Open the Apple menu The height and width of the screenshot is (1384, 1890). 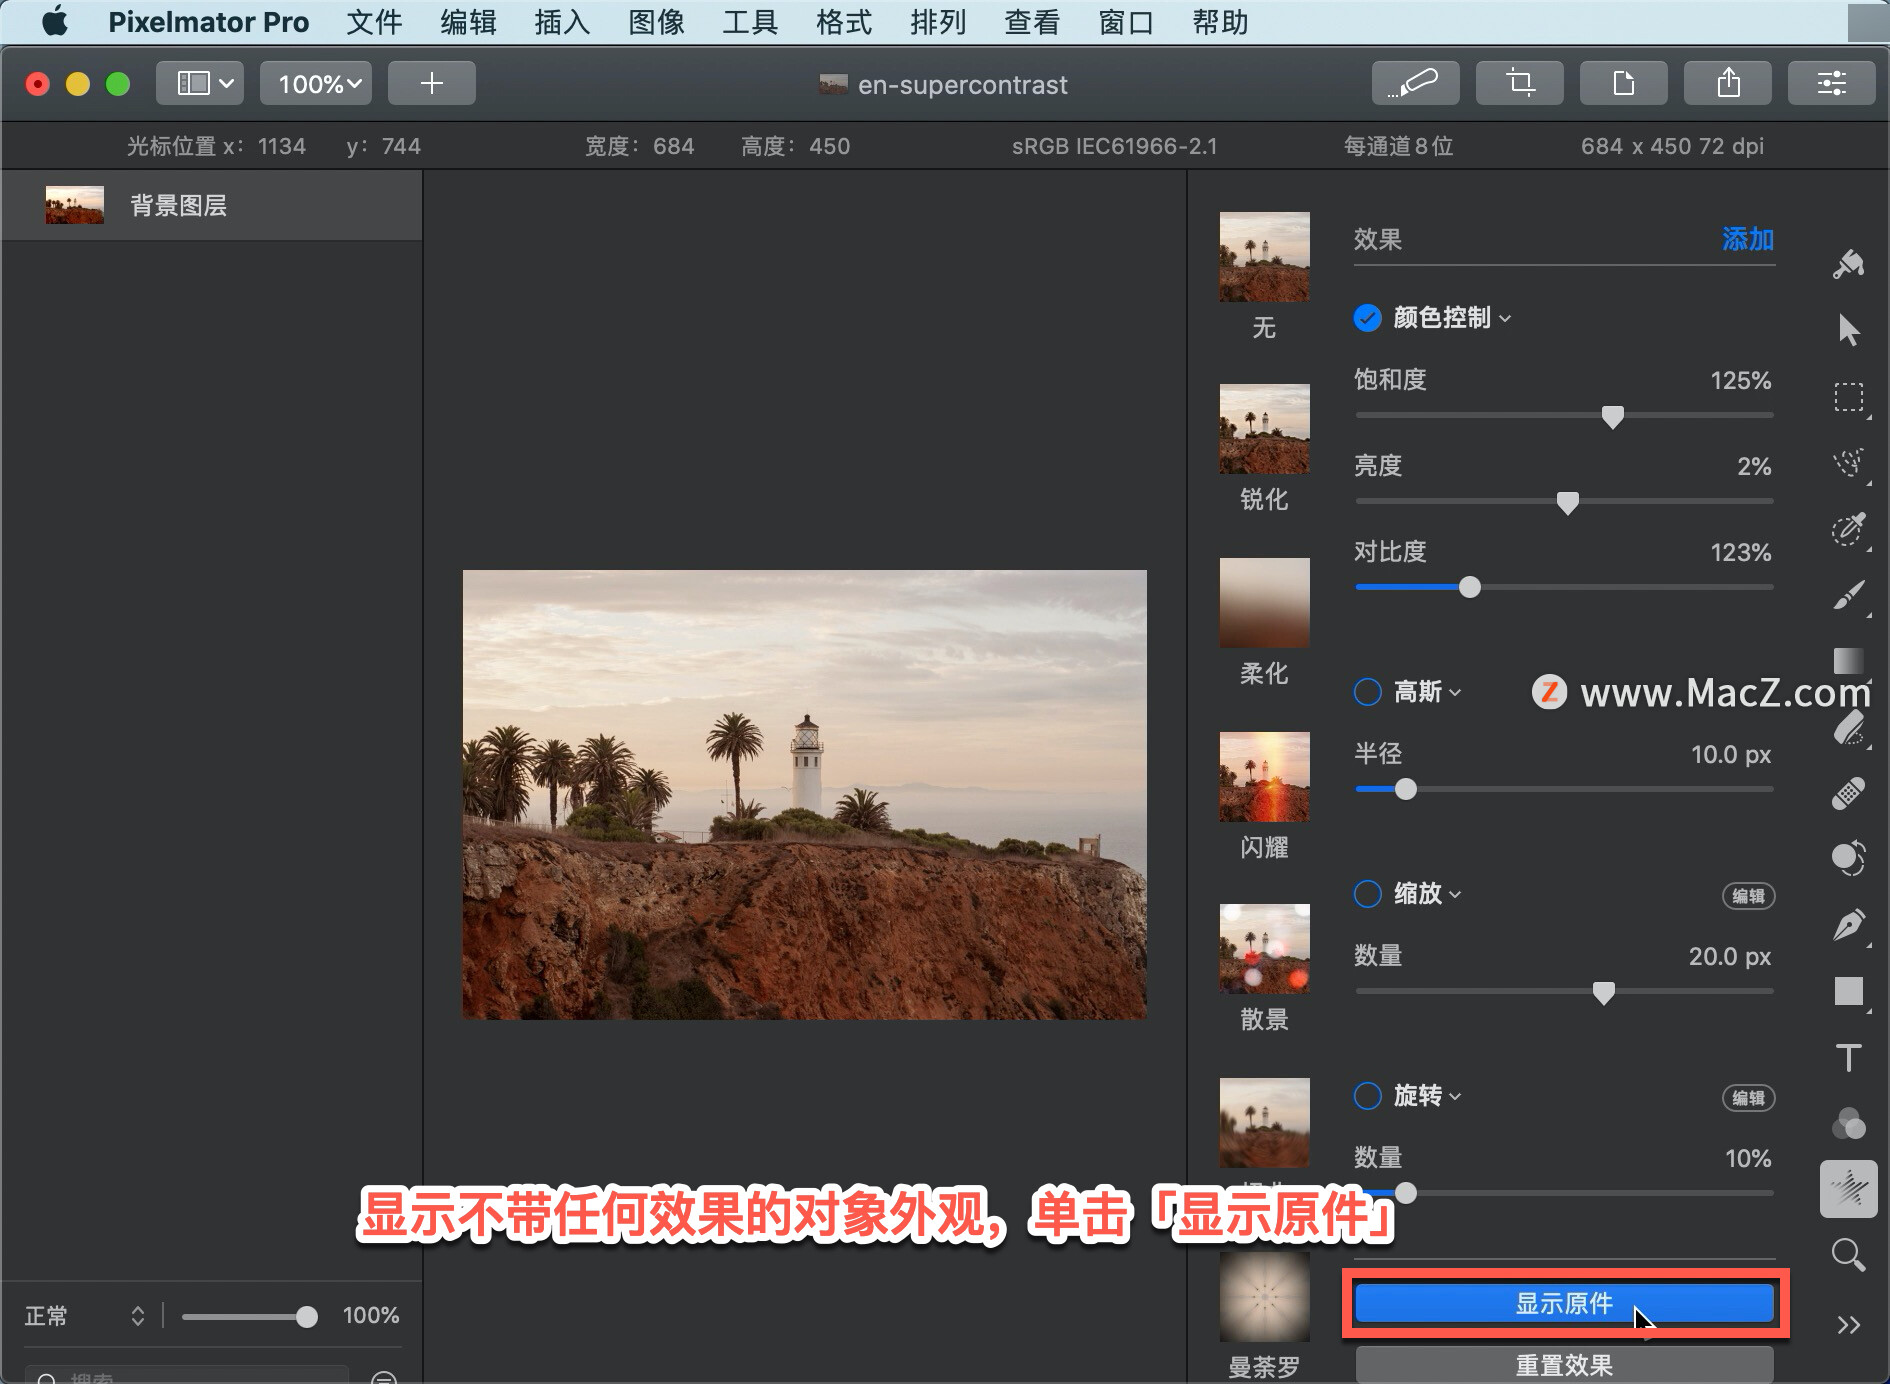(55, 21)
